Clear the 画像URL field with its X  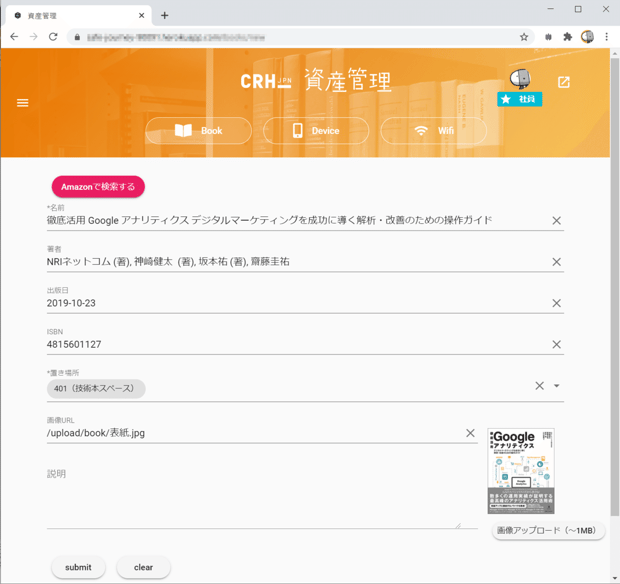[470, 433]
